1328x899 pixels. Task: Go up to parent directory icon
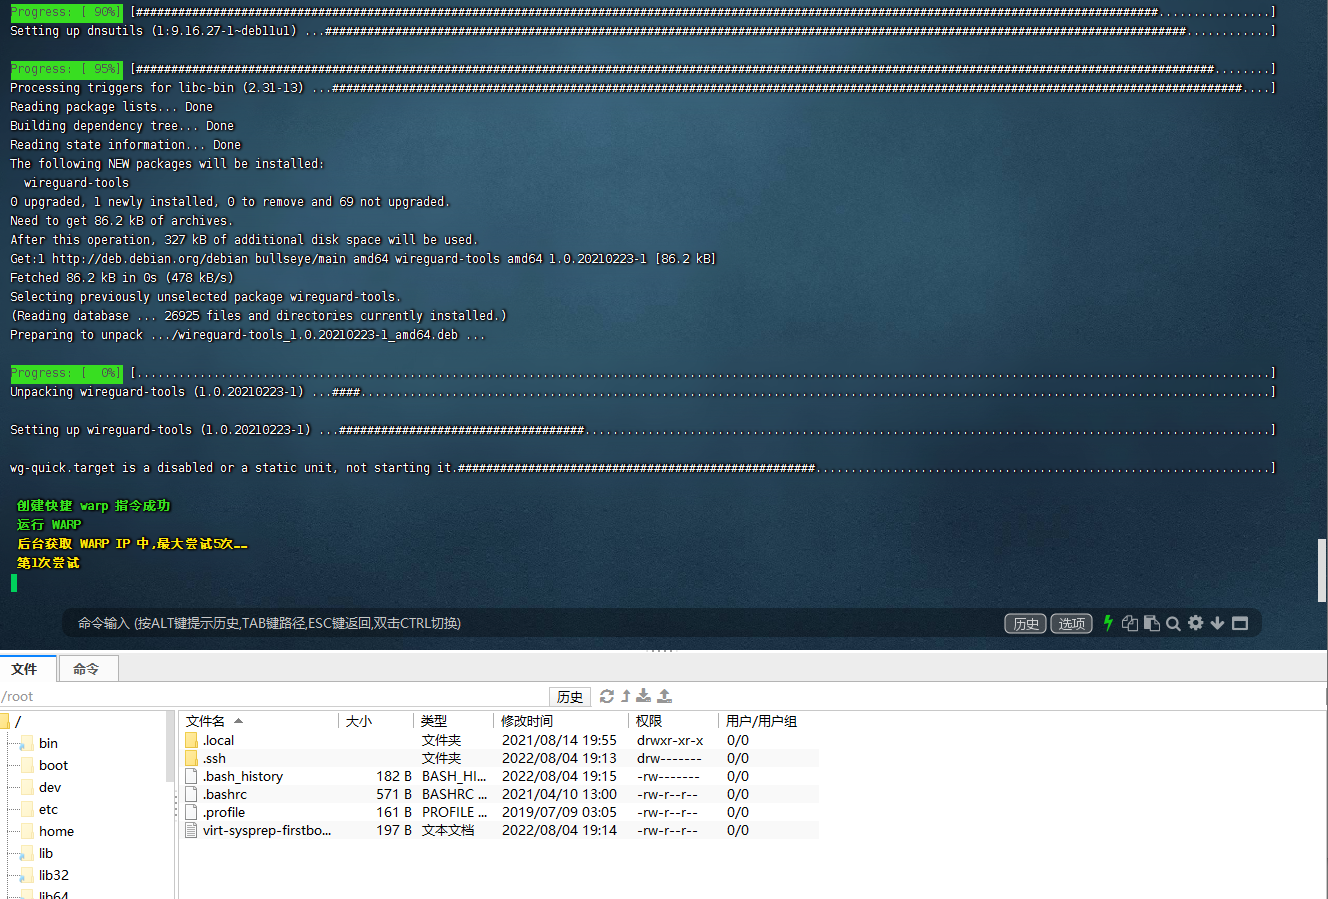coord(626,696)
